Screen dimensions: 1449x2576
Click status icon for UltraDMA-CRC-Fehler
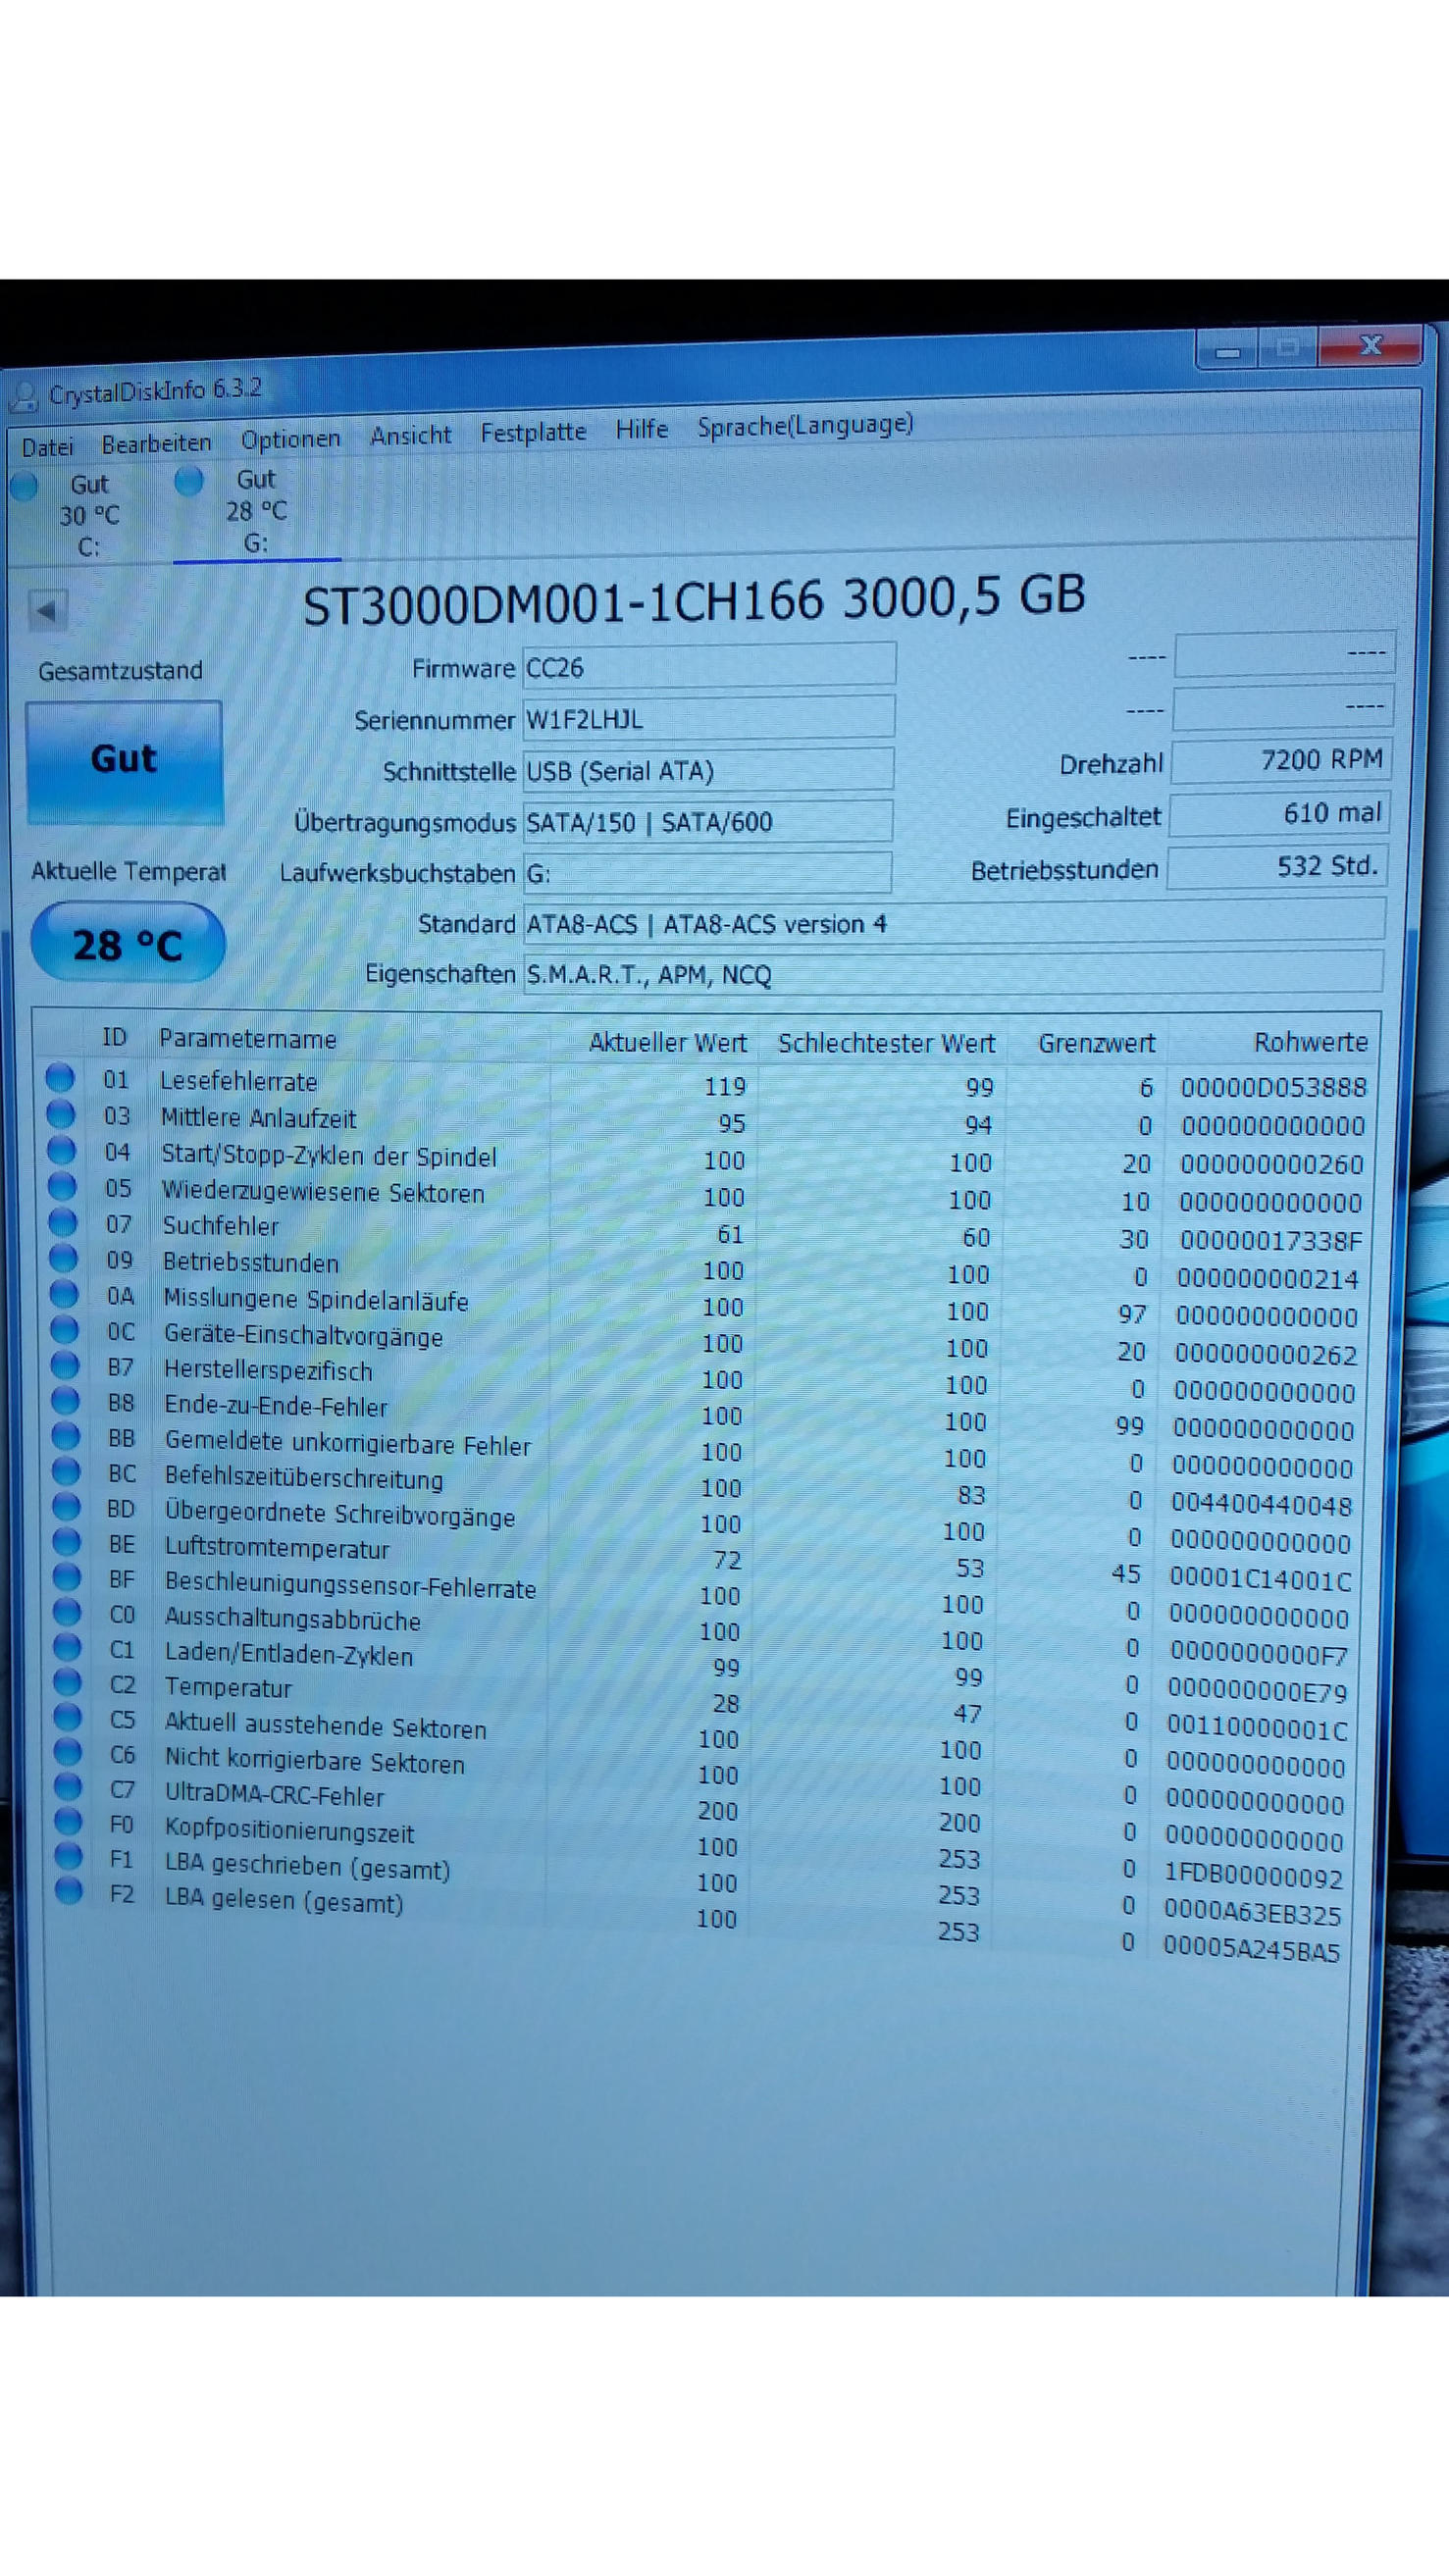(68, 1786)
